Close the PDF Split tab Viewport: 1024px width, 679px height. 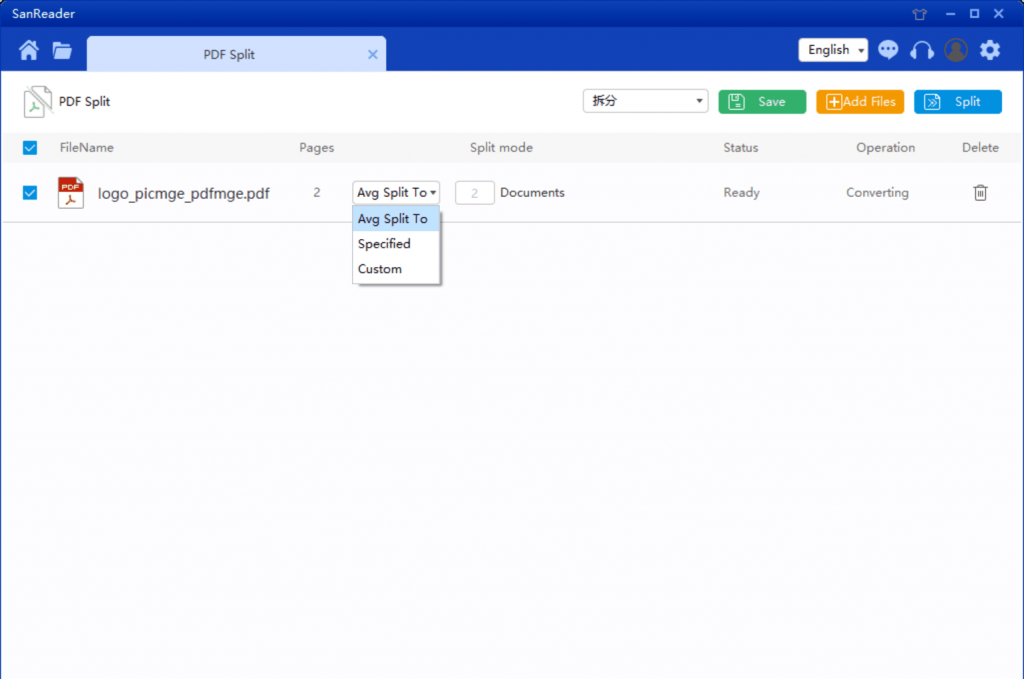[373, 55]
